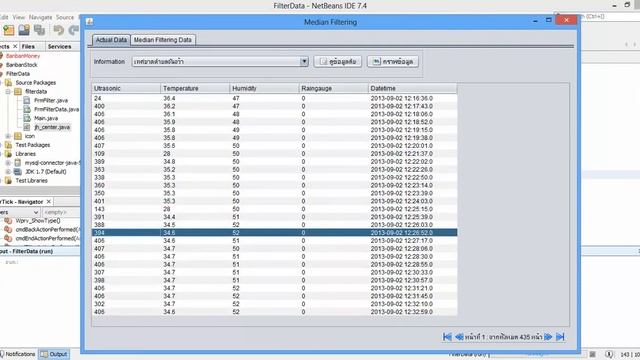
Task: Go to first page of results
Action: (447, 337)
